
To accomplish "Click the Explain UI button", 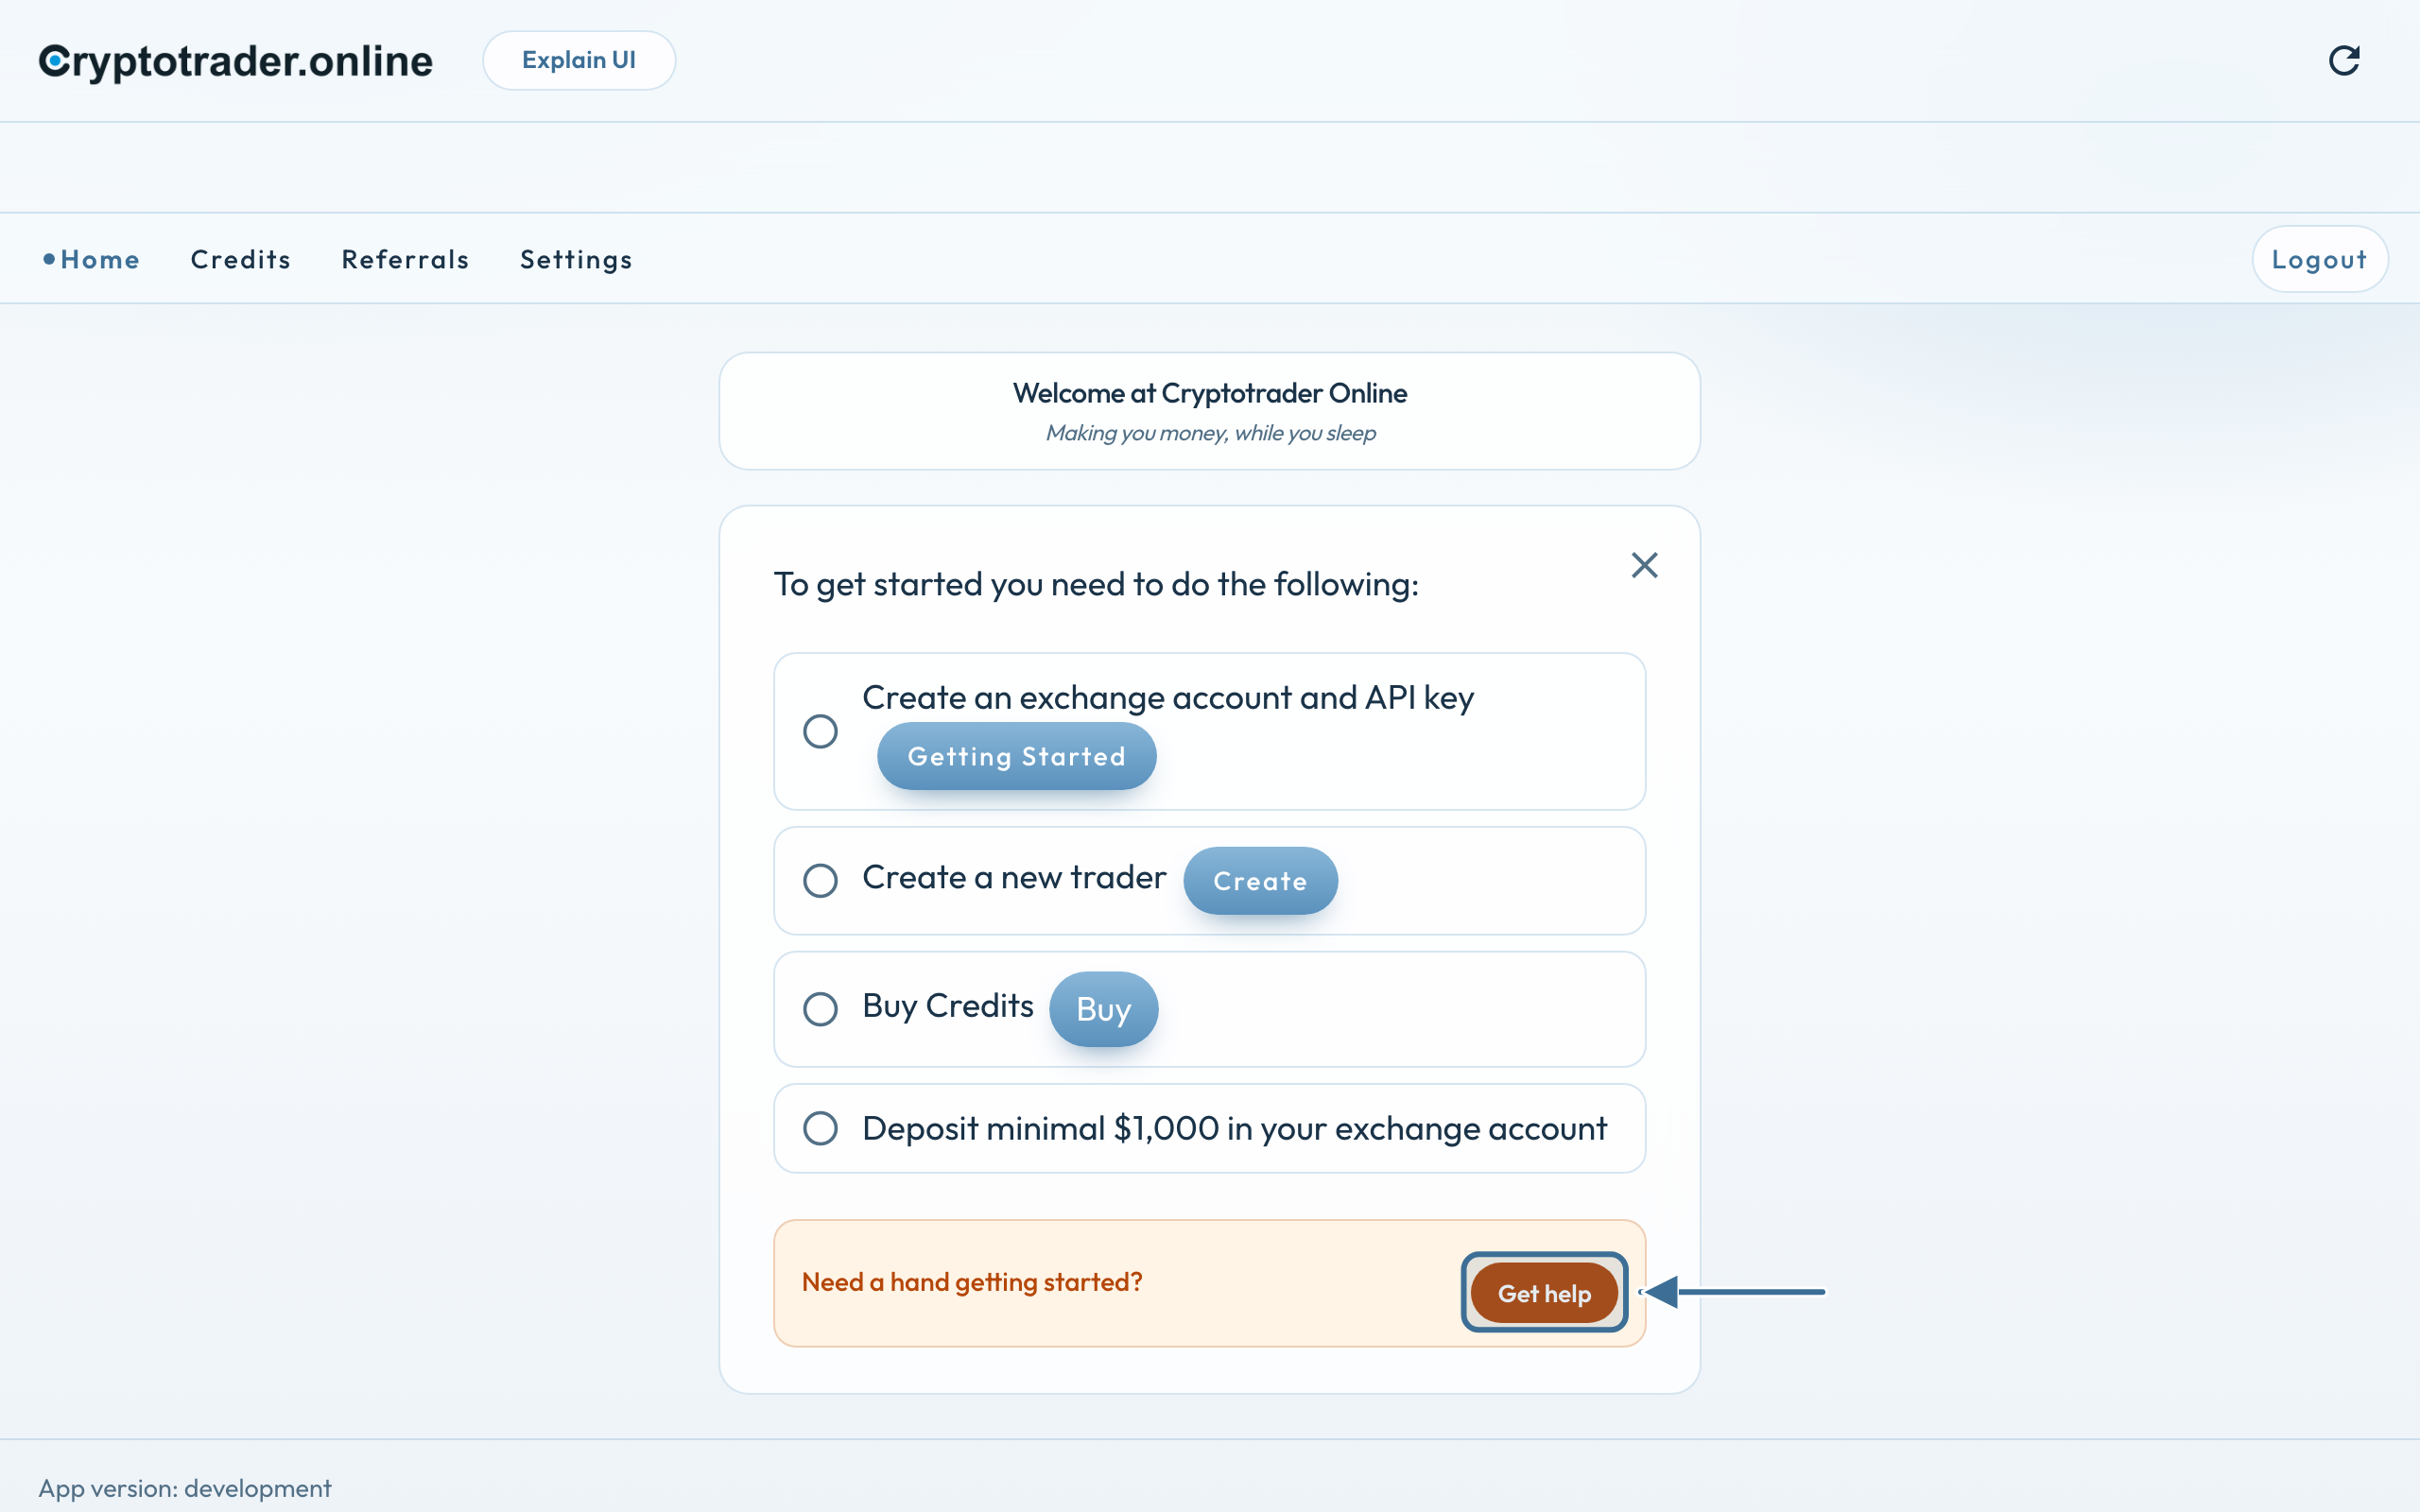I will coord(579,60).
